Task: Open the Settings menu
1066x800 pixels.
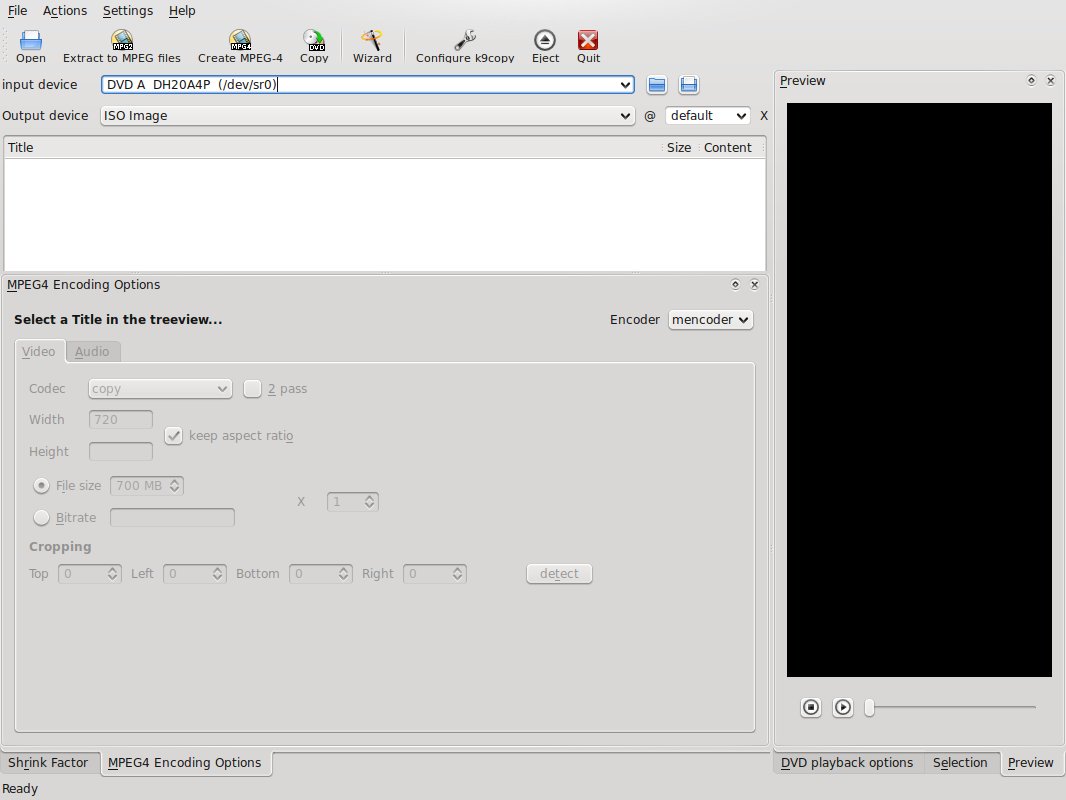Action: coord(128,11)
